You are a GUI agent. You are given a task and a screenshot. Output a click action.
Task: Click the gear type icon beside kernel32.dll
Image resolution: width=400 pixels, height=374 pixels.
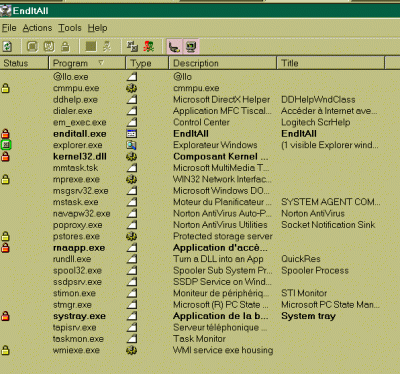(132, 157)
